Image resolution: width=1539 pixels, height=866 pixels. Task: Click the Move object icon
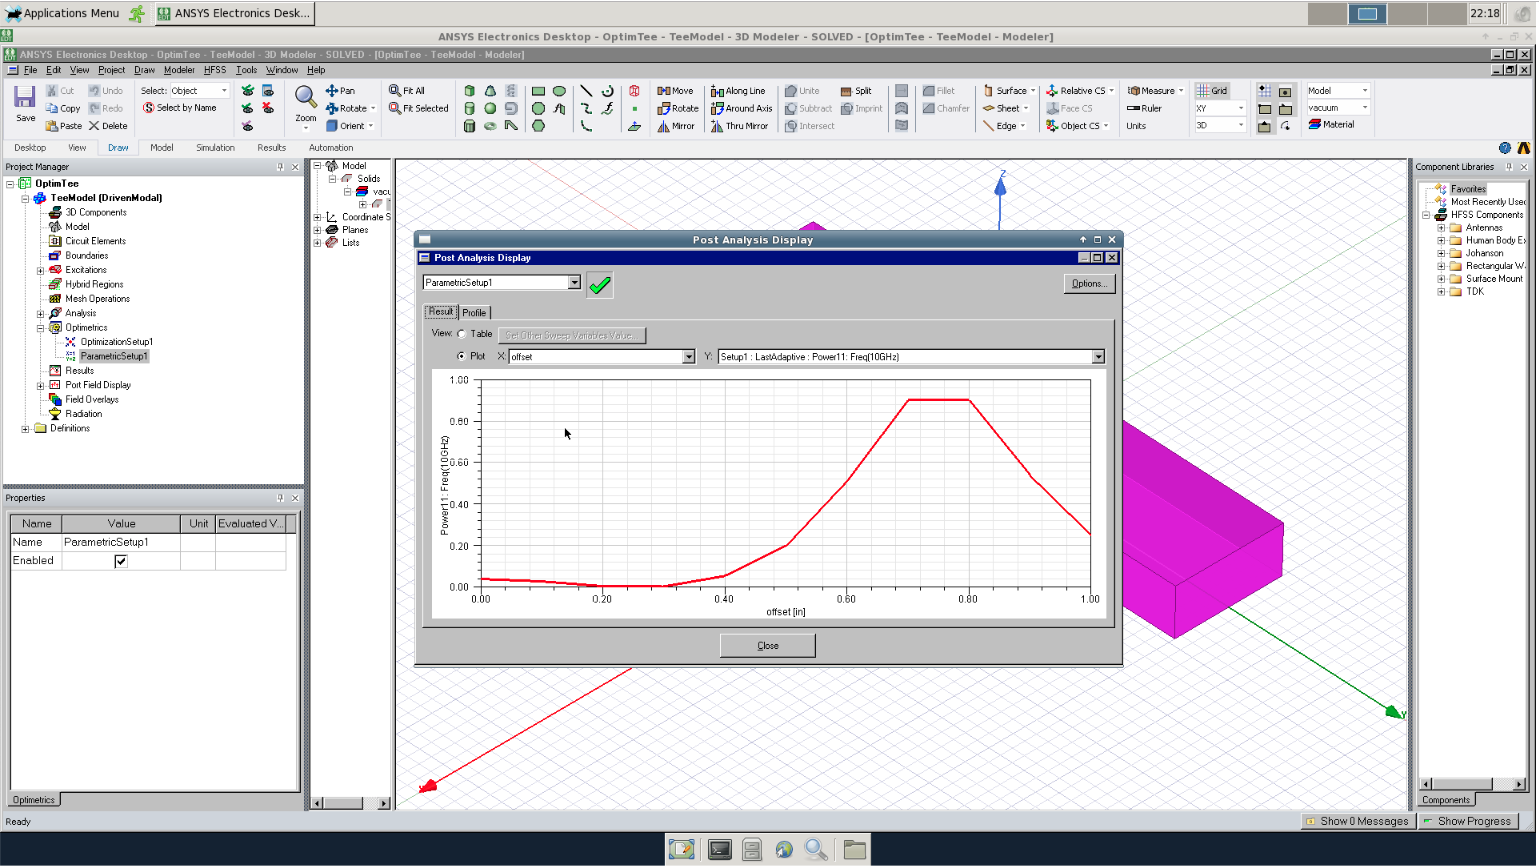663,91
